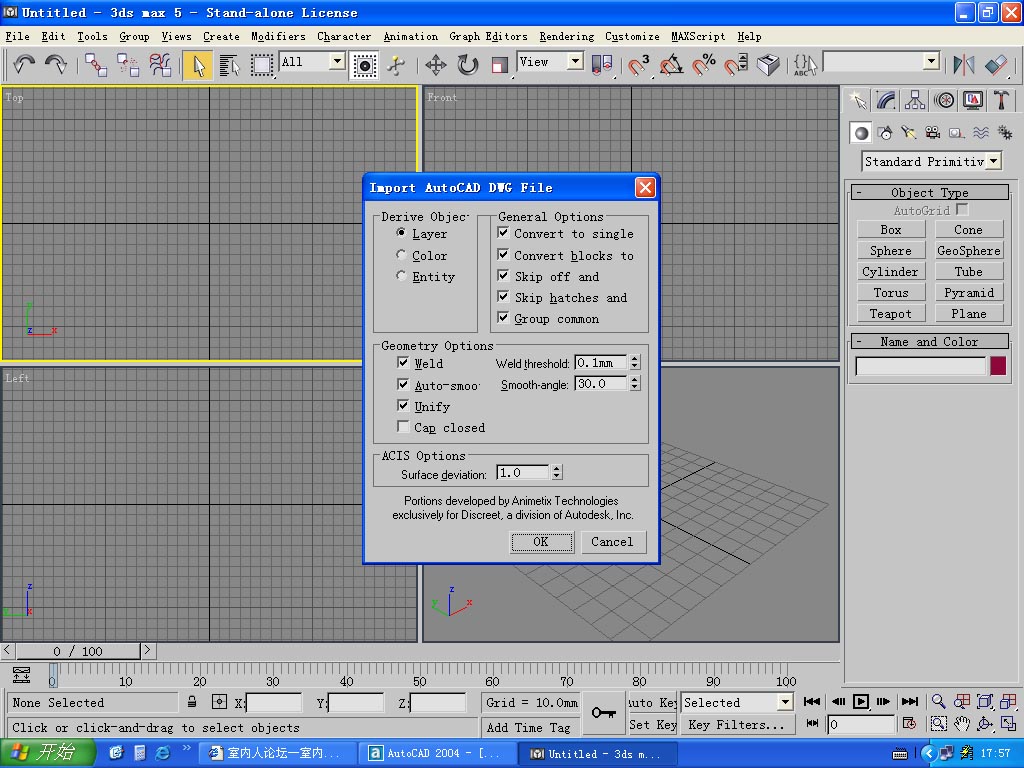The image size is (1024, 768).
Task: Activate the Select and Move tool
Action: pos(436,65)
